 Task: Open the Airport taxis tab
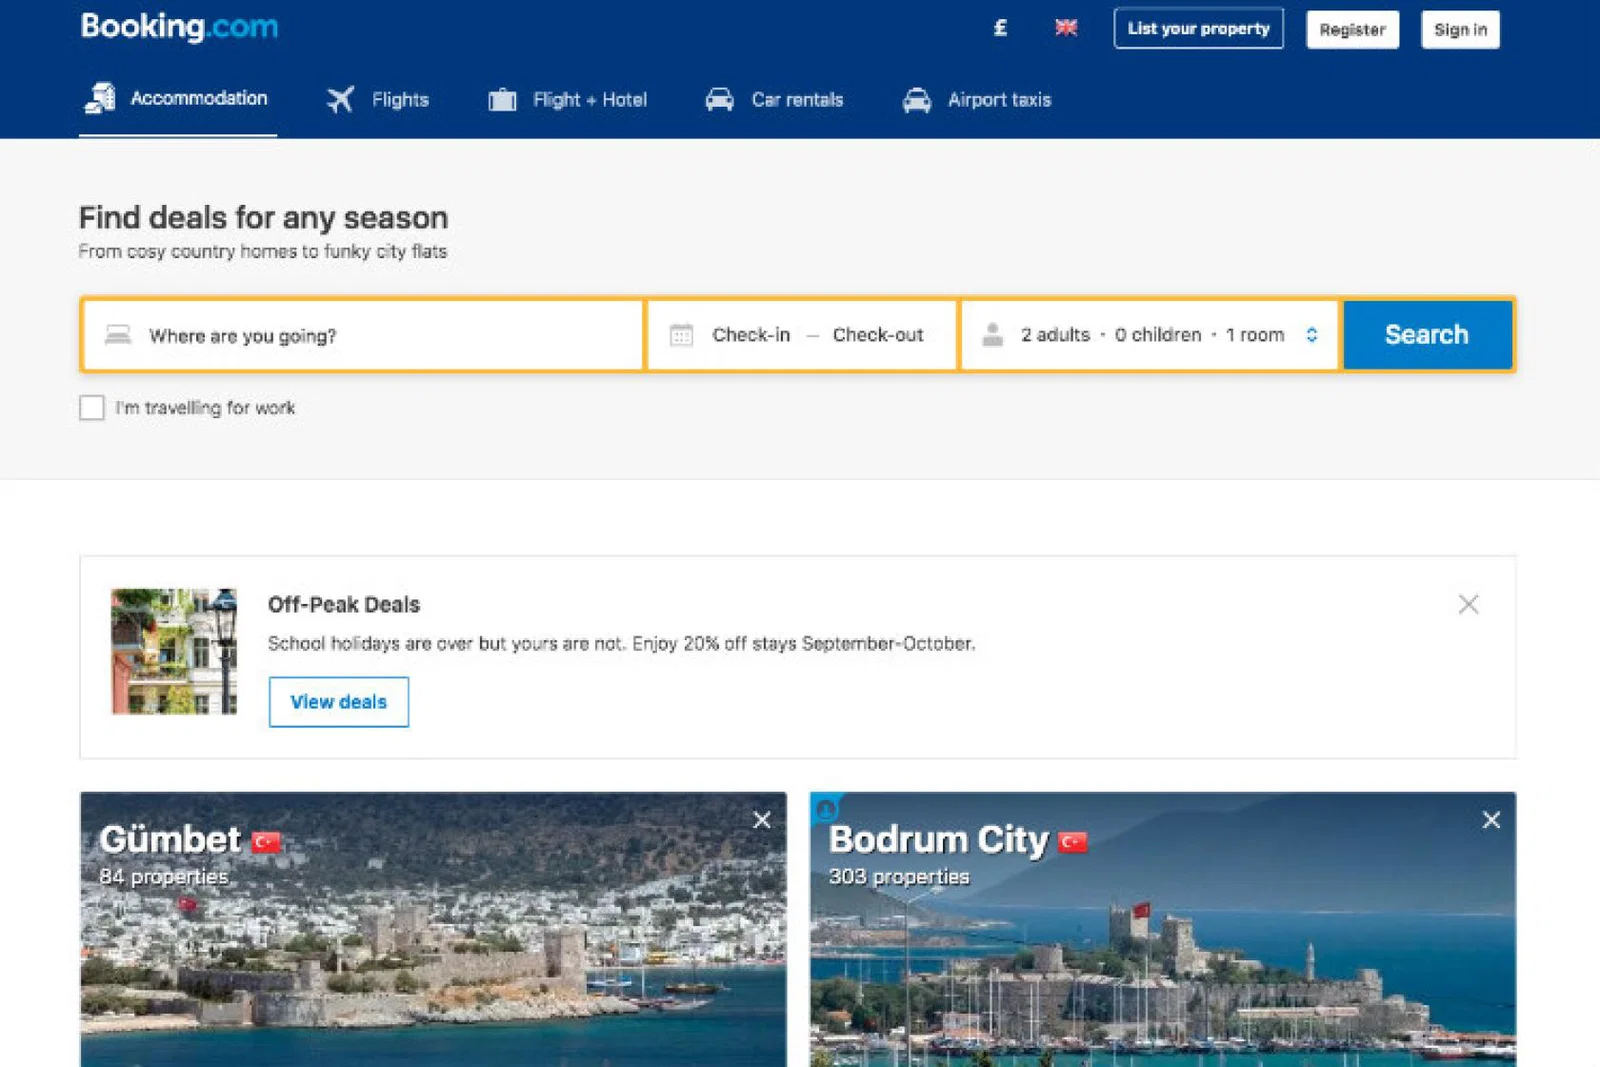pos(977,100)
